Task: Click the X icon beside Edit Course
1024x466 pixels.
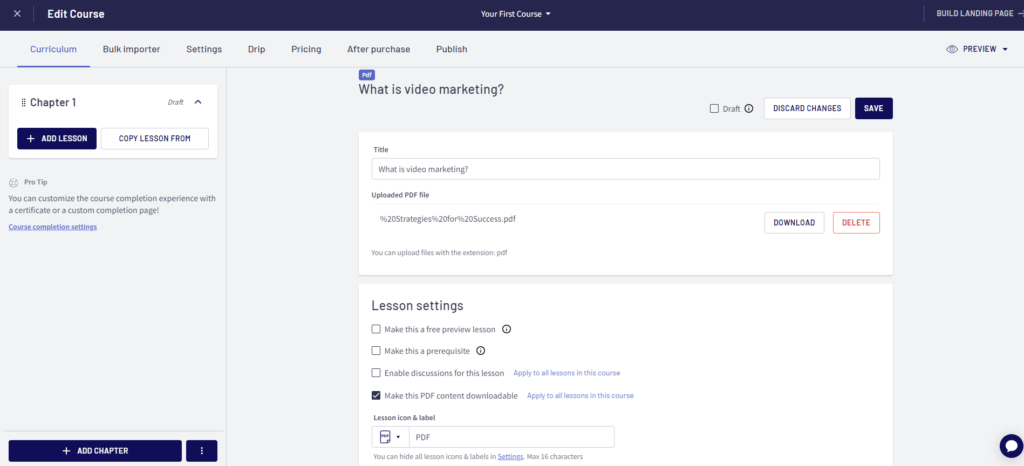Action: [17, 14]
